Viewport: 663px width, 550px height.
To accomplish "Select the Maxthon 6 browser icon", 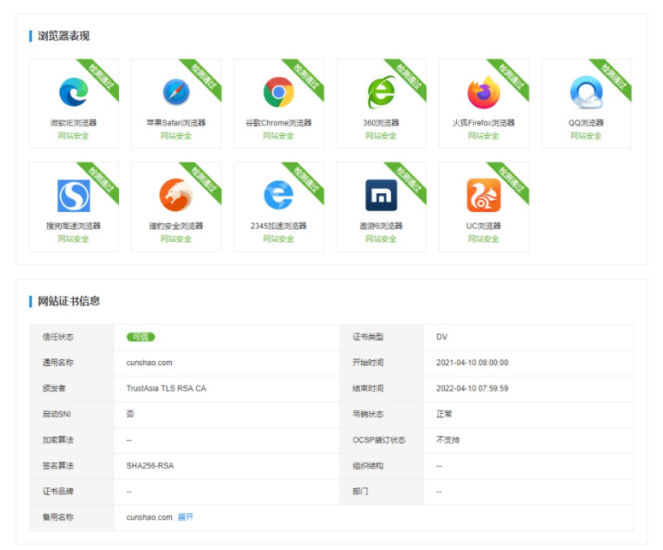I will [381, 196].
